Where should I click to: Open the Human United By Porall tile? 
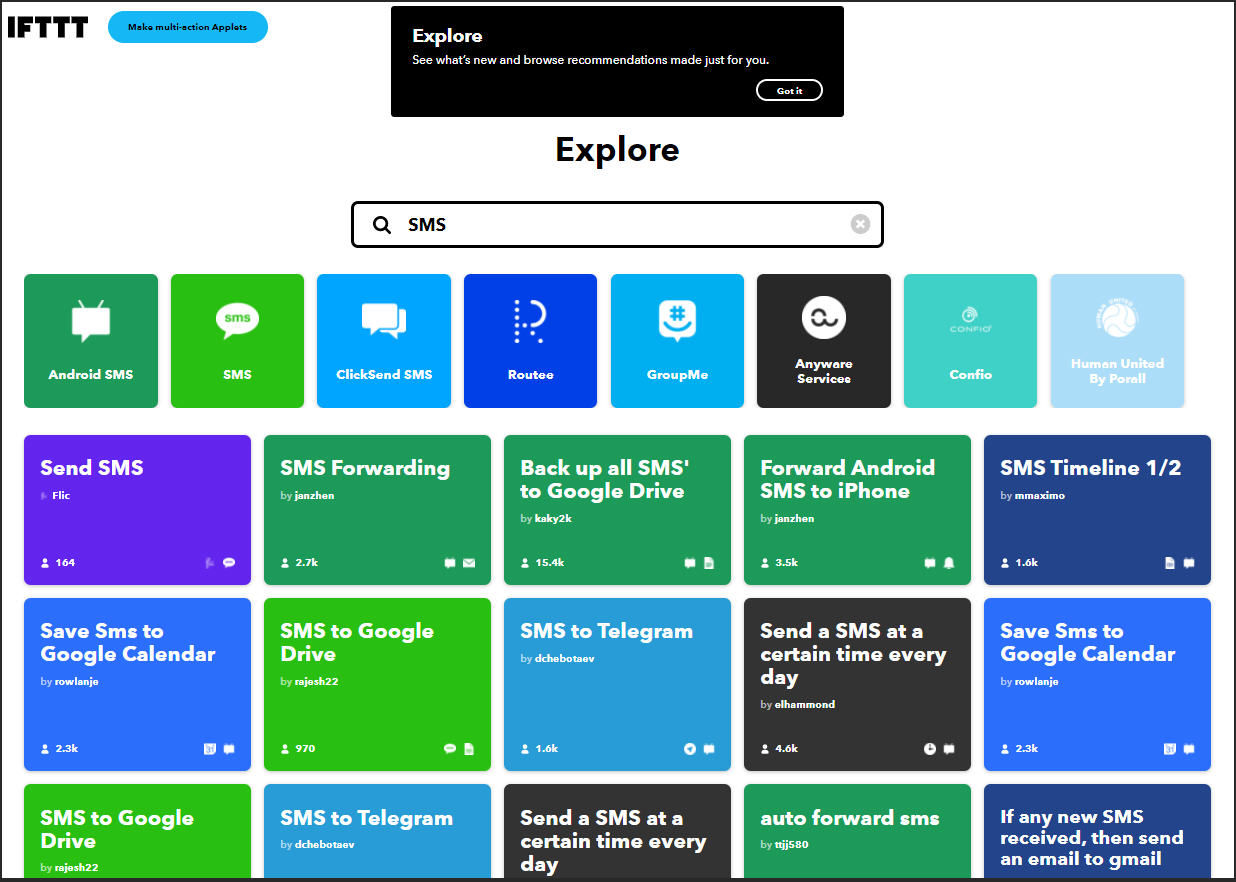point(1117,341)
